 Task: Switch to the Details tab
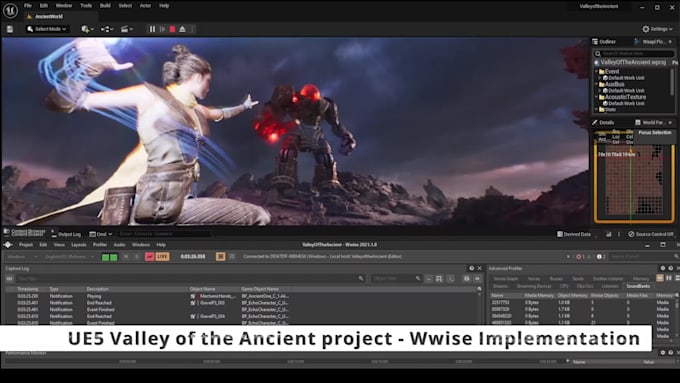[604, 123]
